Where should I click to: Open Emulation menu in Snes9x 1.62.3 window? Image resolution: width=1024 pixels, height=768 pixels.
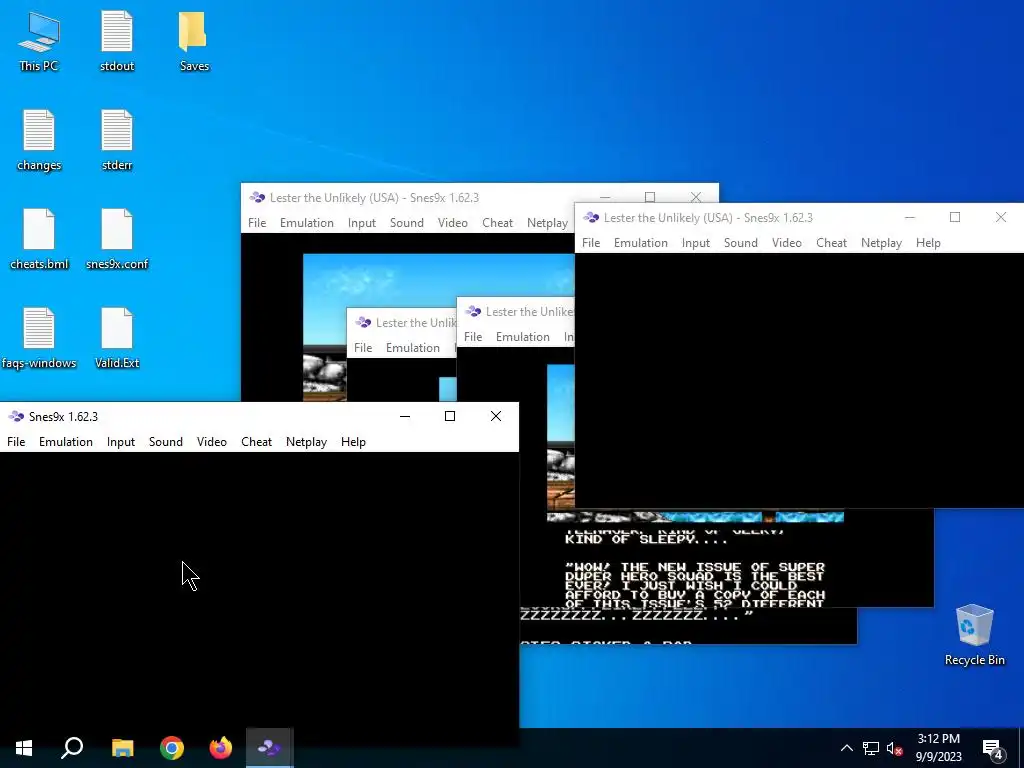tap(66, 442)
